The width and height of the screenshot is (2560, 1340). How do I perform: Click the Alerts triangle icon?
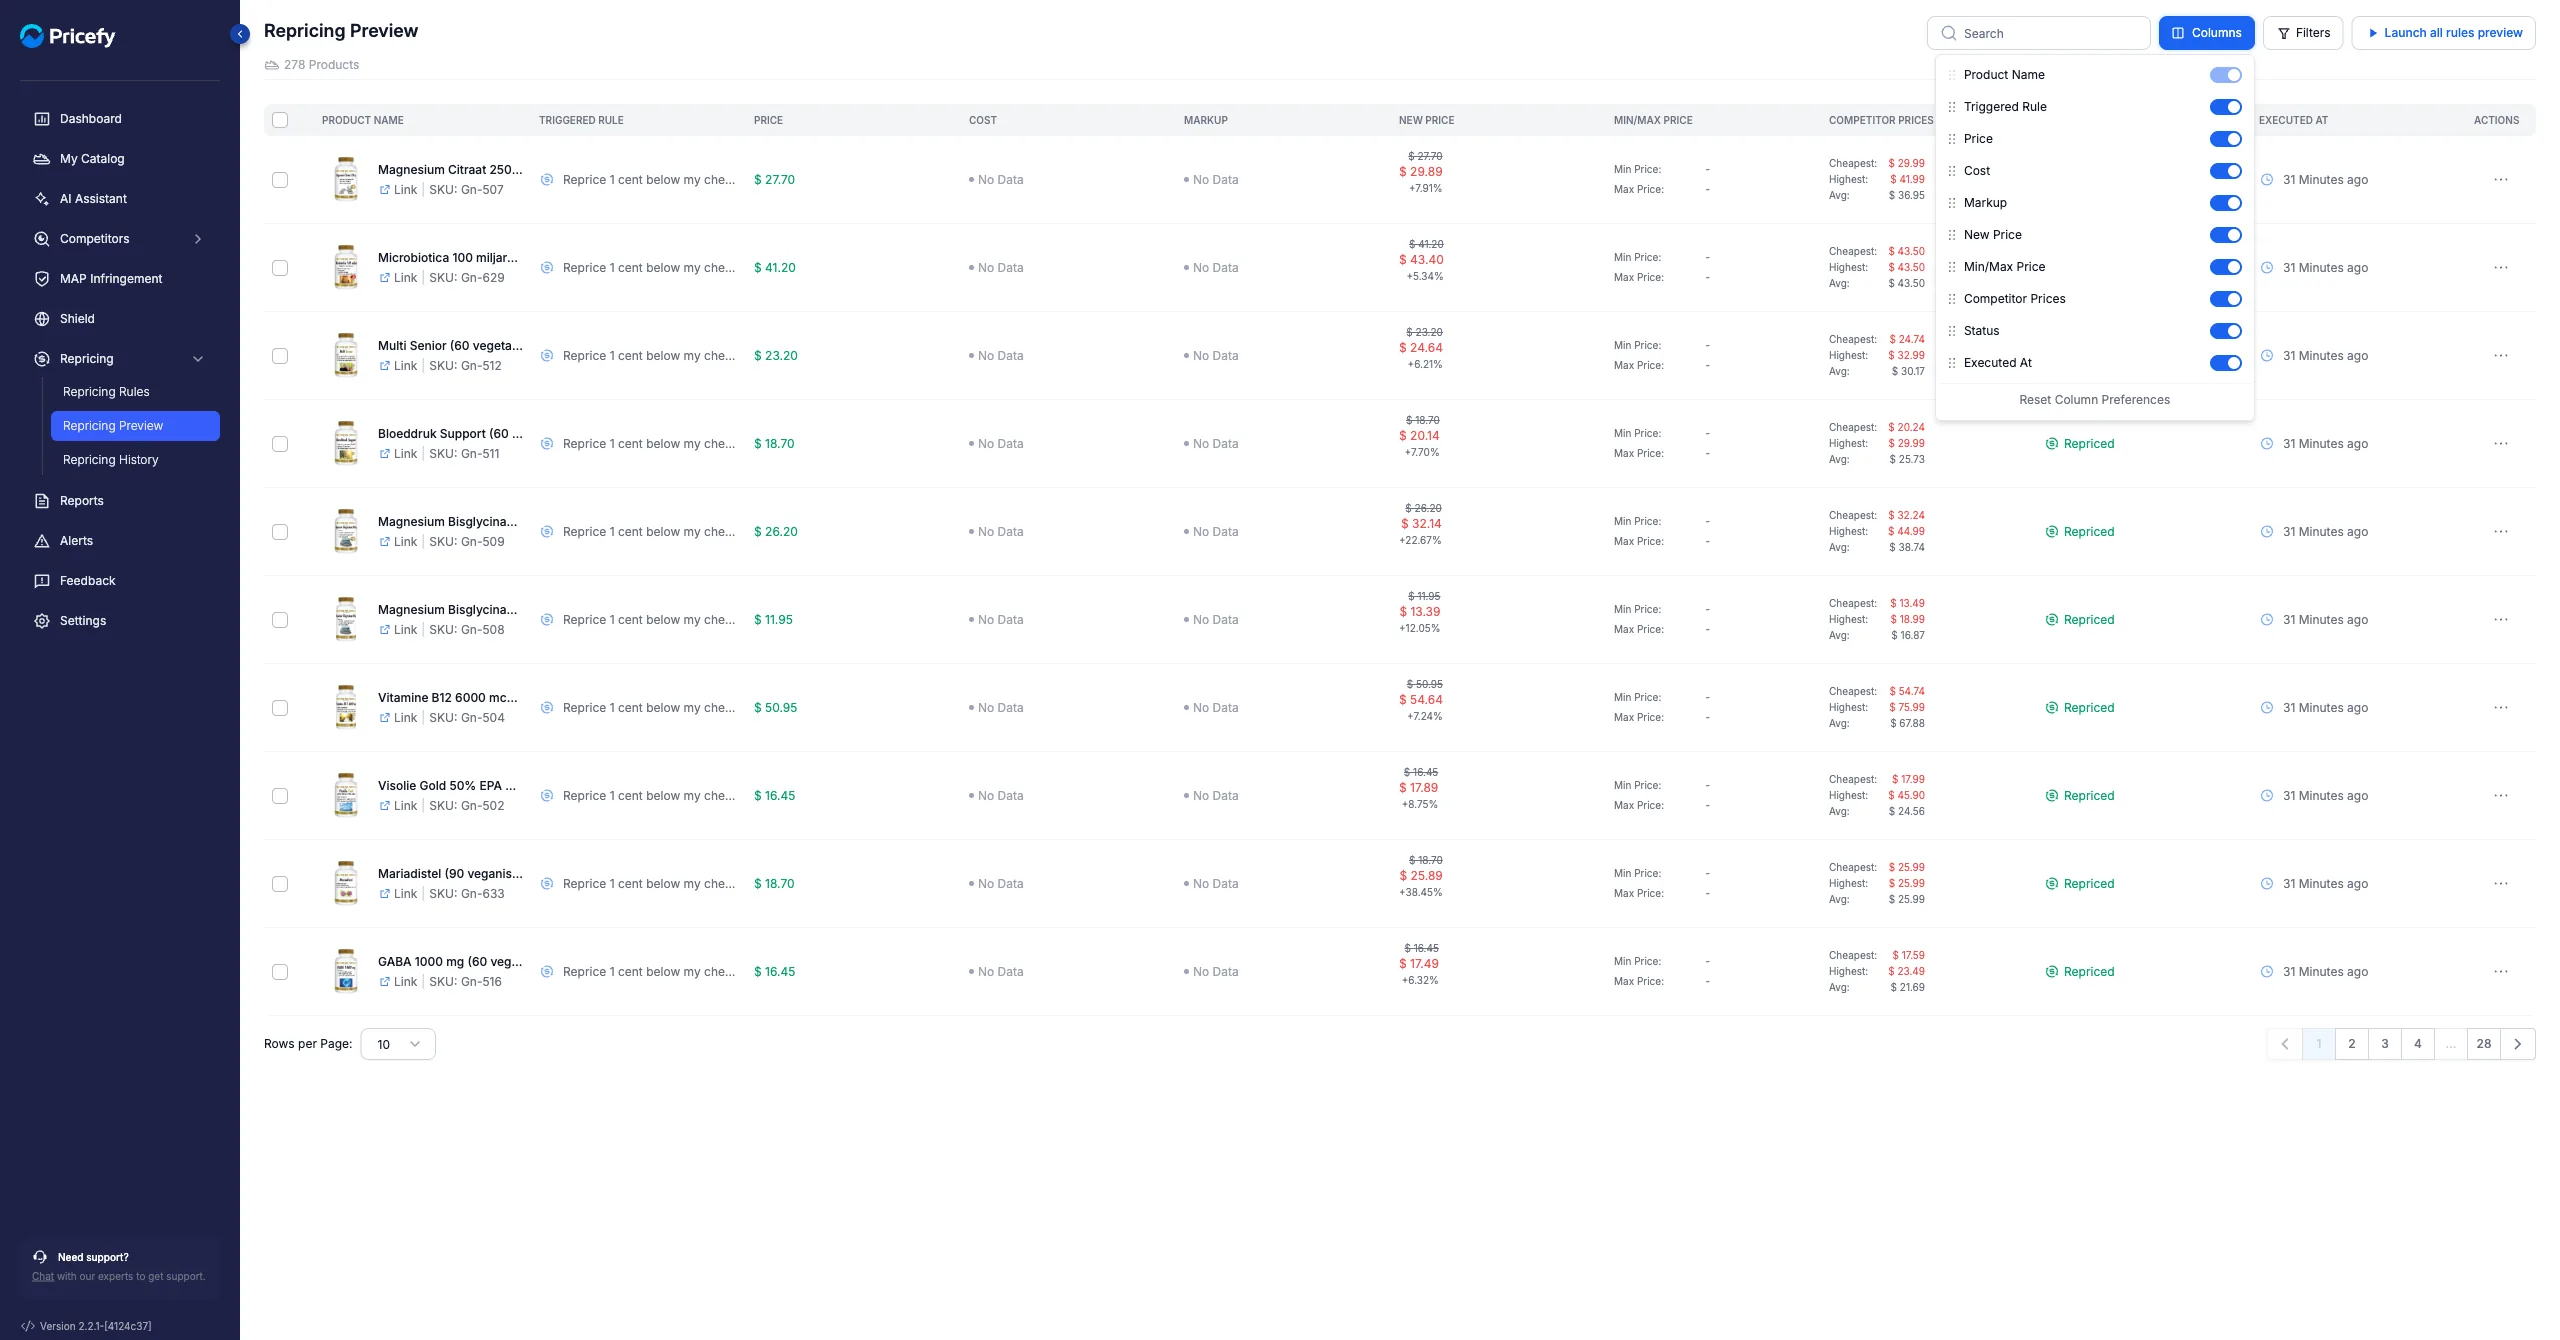coord(42,541)
